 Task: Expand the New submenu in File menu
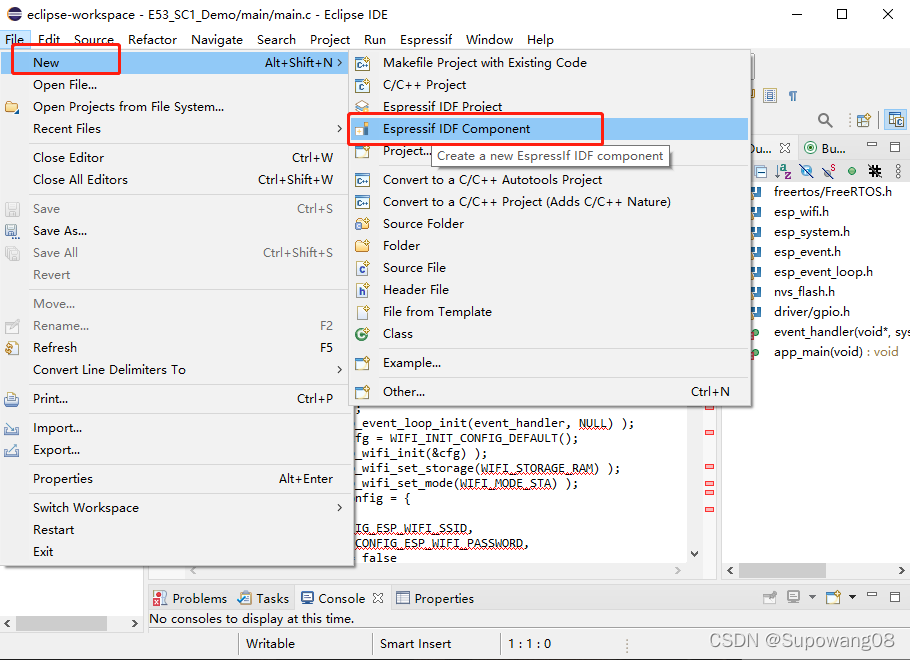[175, 63]
